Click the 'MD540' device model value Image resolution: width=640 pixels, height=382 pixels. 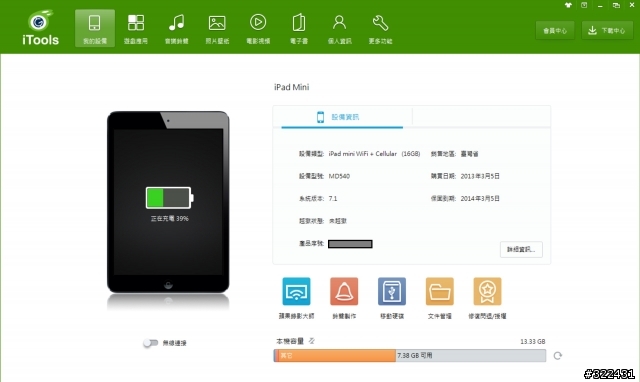339,176
